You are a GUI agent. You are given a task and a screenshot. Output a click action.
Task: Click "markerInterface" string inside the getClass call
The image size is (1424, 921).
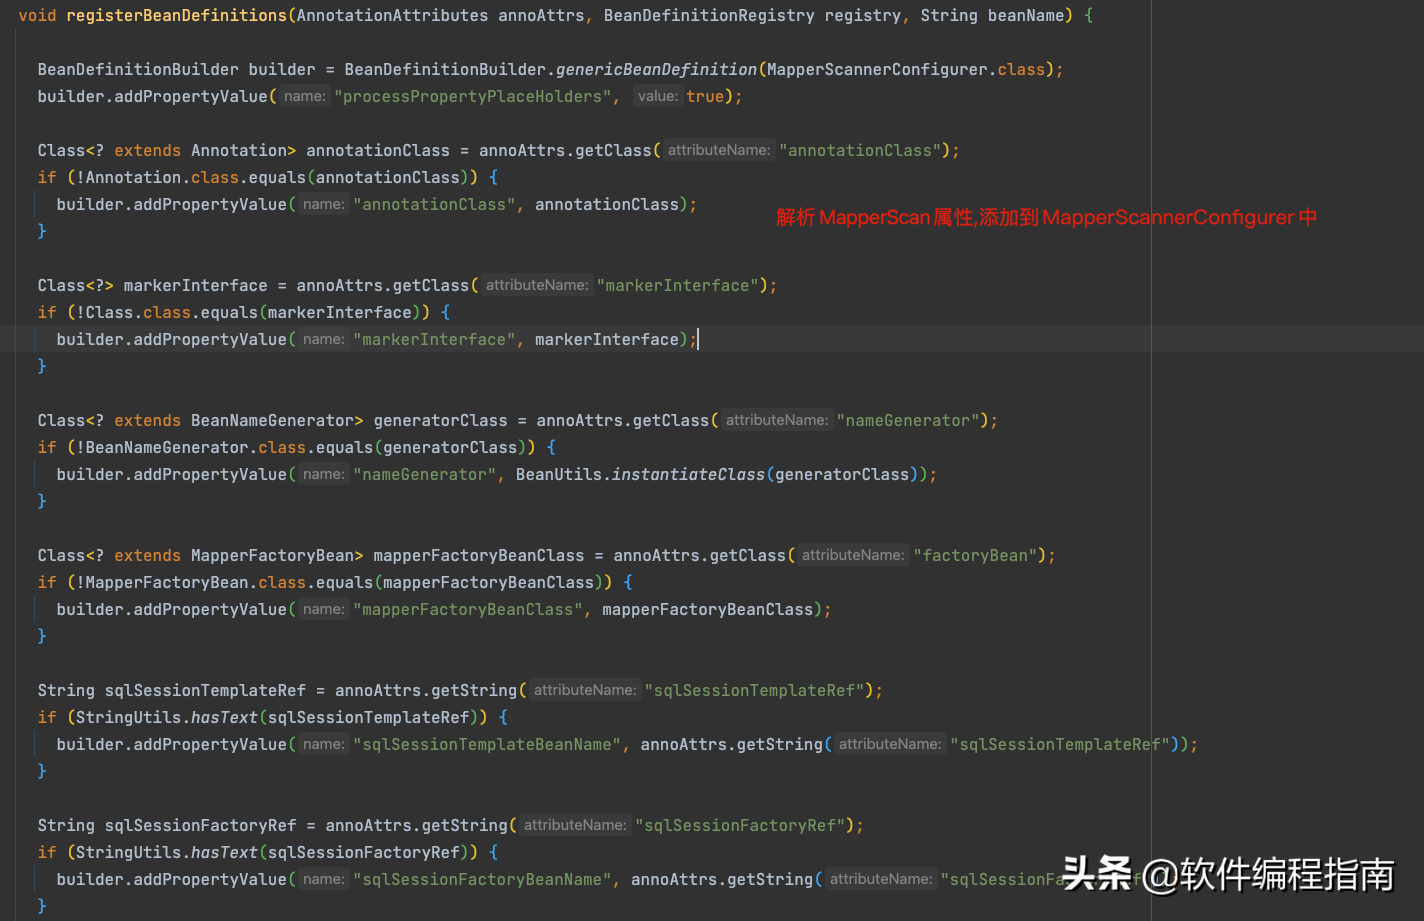pyautogui.click(x=677, y=285)
